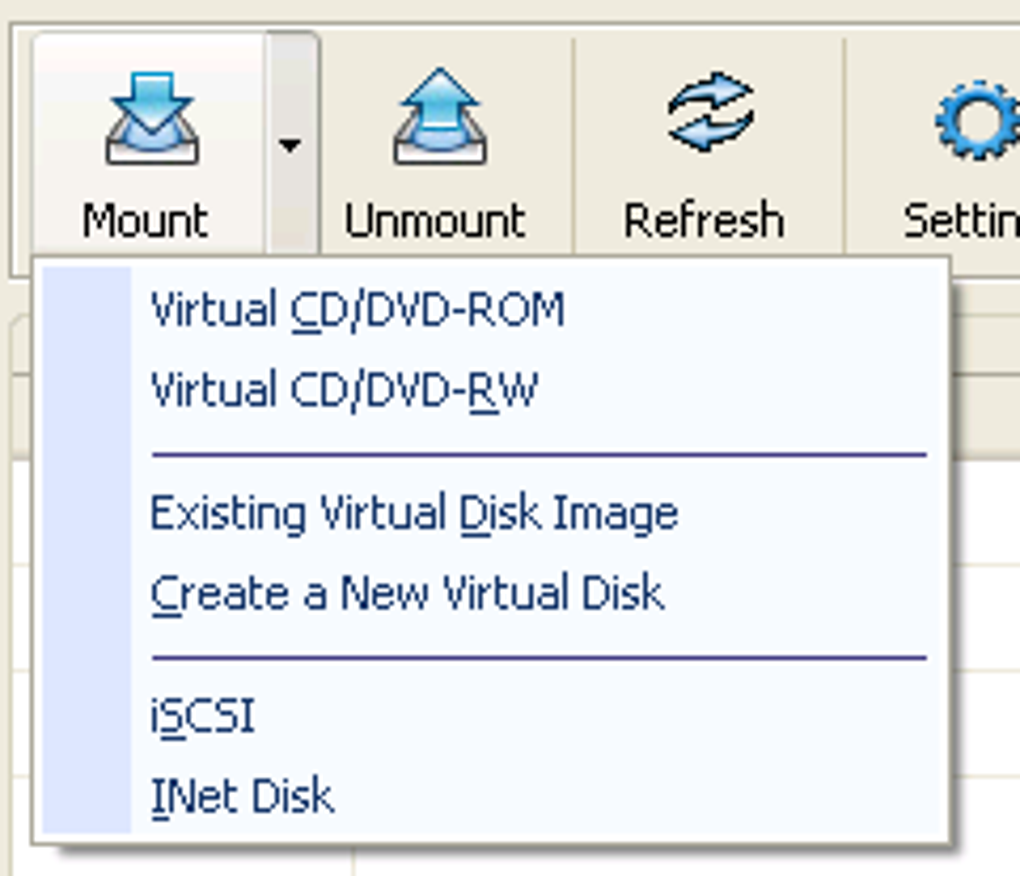Pick Existing Virtual Disk Image
This screenshot has width=1020, height=876.
414,514
